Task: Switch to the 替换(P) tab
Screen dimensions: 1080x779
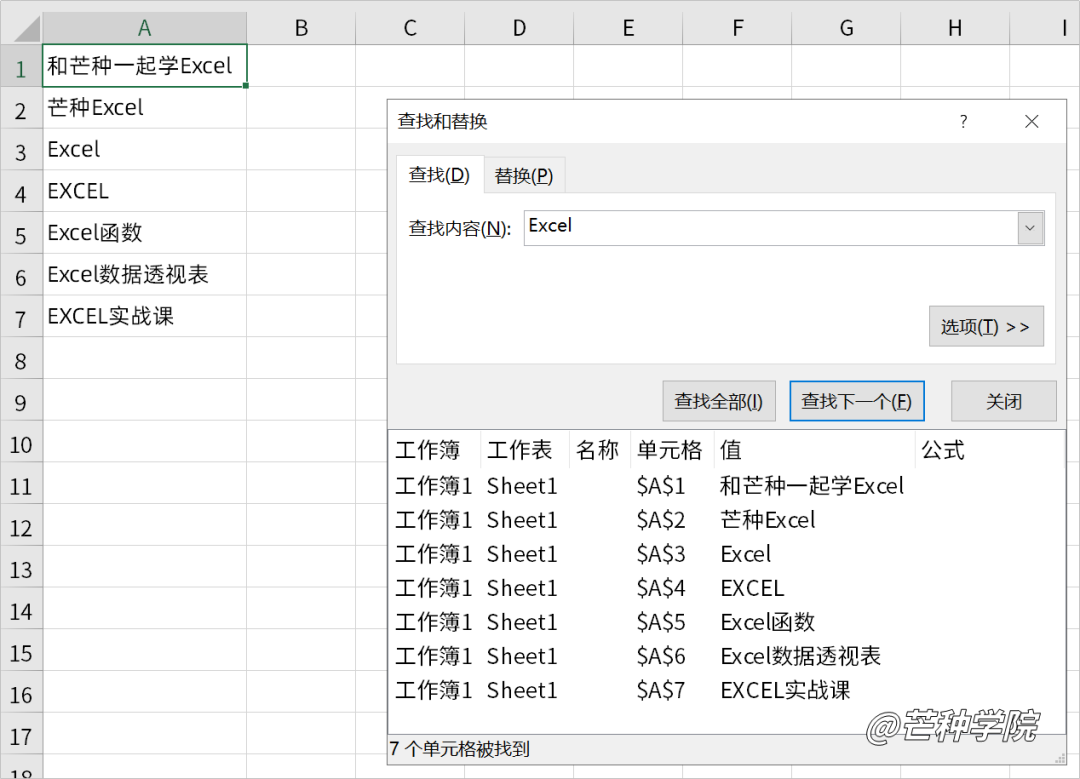Action: click(x=524, y=176)
